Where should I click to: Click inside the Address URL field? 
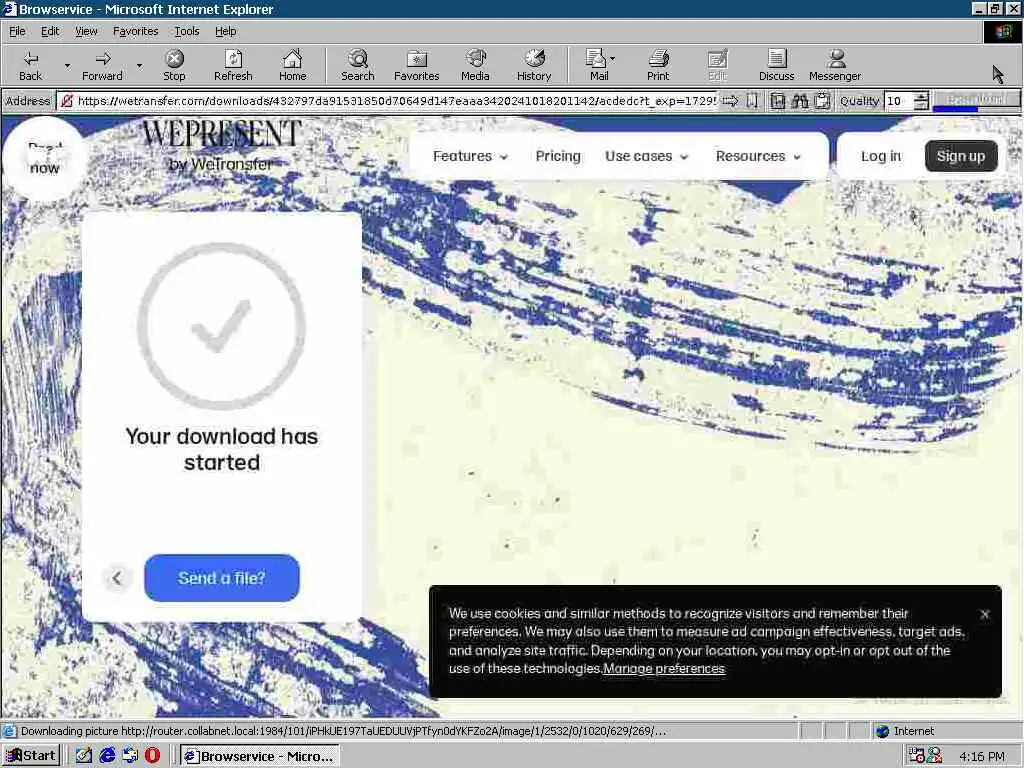click(388, 101)
